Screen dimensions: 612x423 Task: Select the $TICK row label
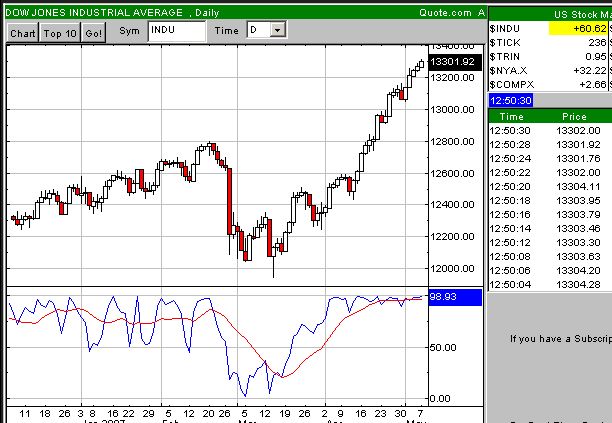(x=505, y=43)
